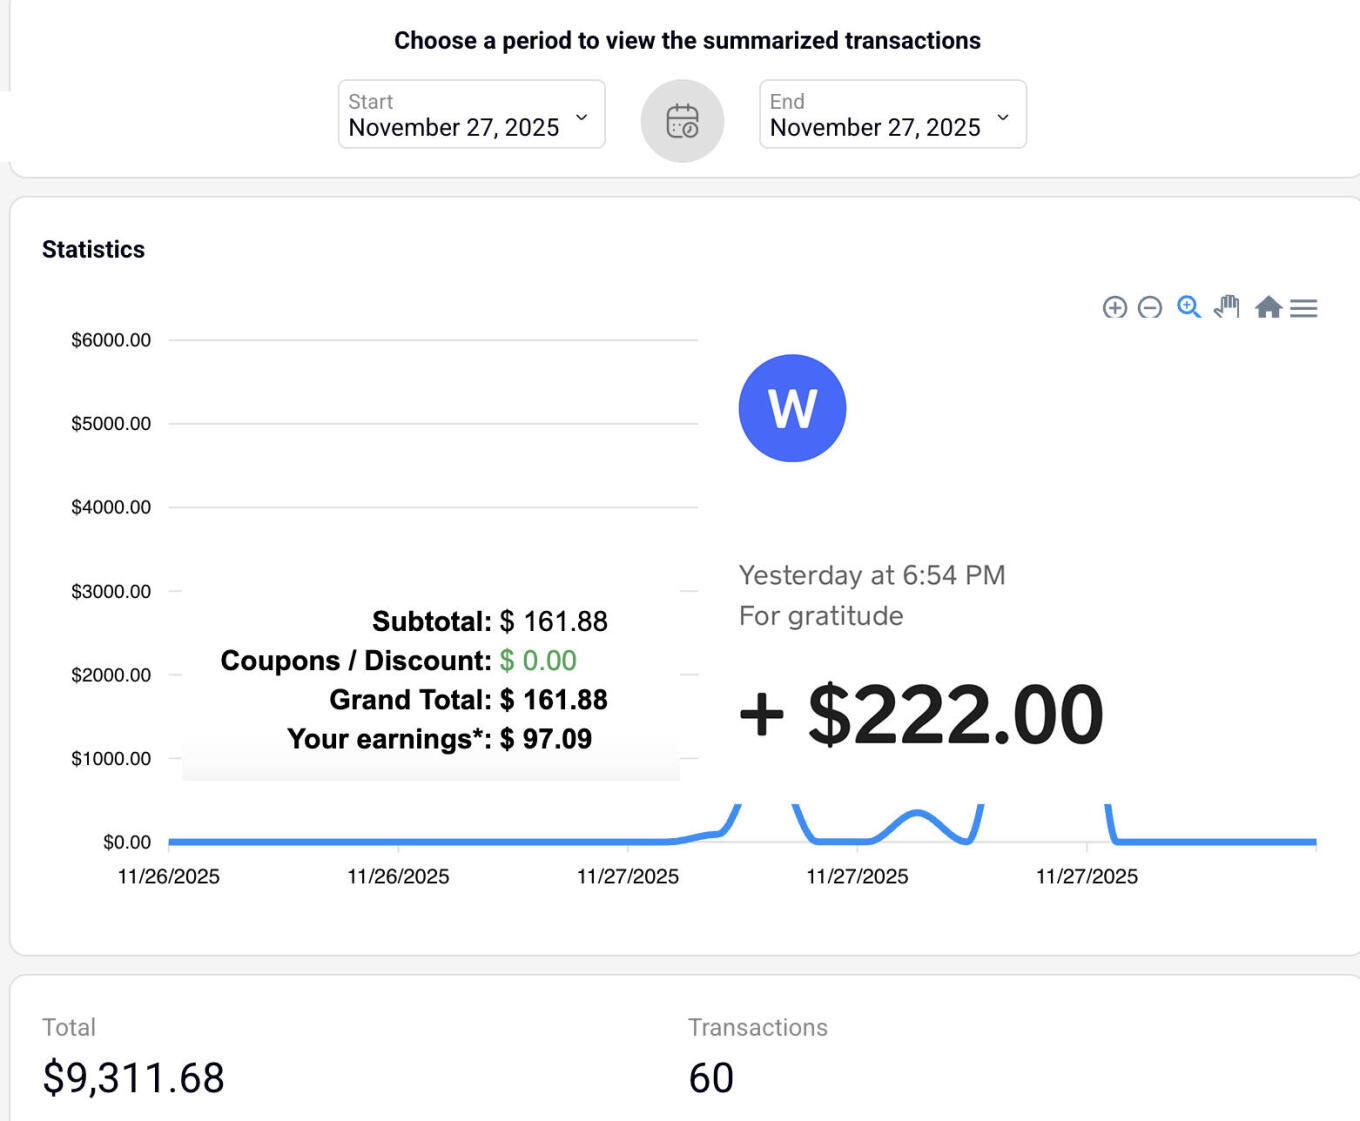Click the chart zoom in plus icon
This screenshot has height=1121, width=1360.
pos(1114,308)
